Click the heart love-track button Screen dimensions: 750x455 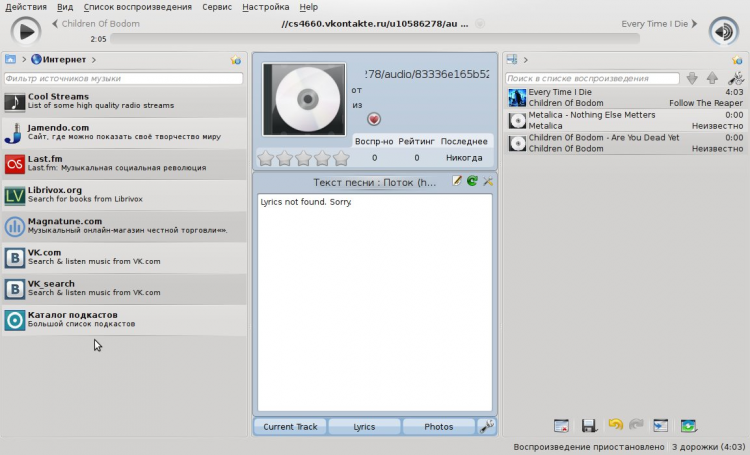click(374, 119)
